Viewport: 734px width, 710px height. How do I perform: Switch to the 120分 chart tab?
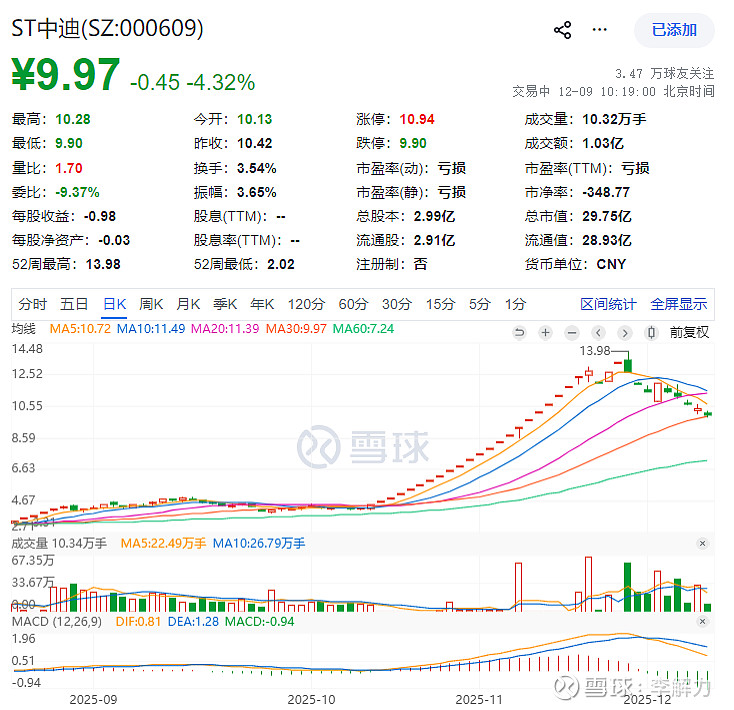coord(306,304)
